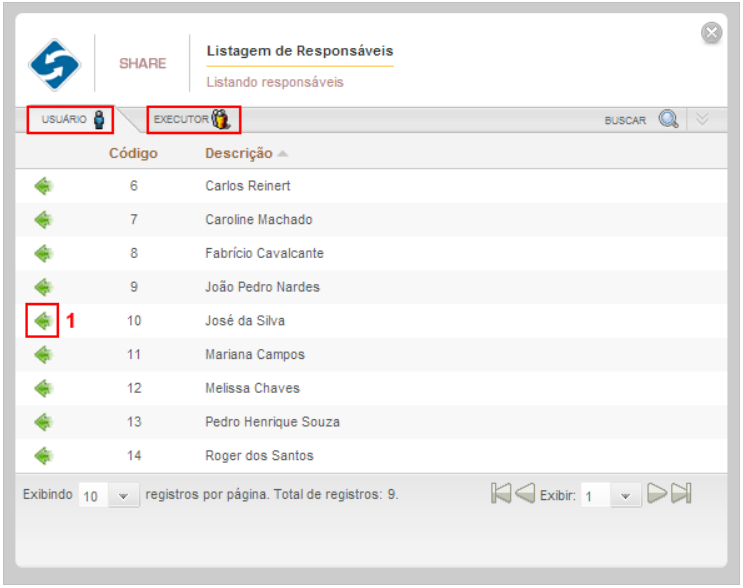Click the name Mariana Campos
The width and height of the screenshot is (743, 588).
(255, 354)
